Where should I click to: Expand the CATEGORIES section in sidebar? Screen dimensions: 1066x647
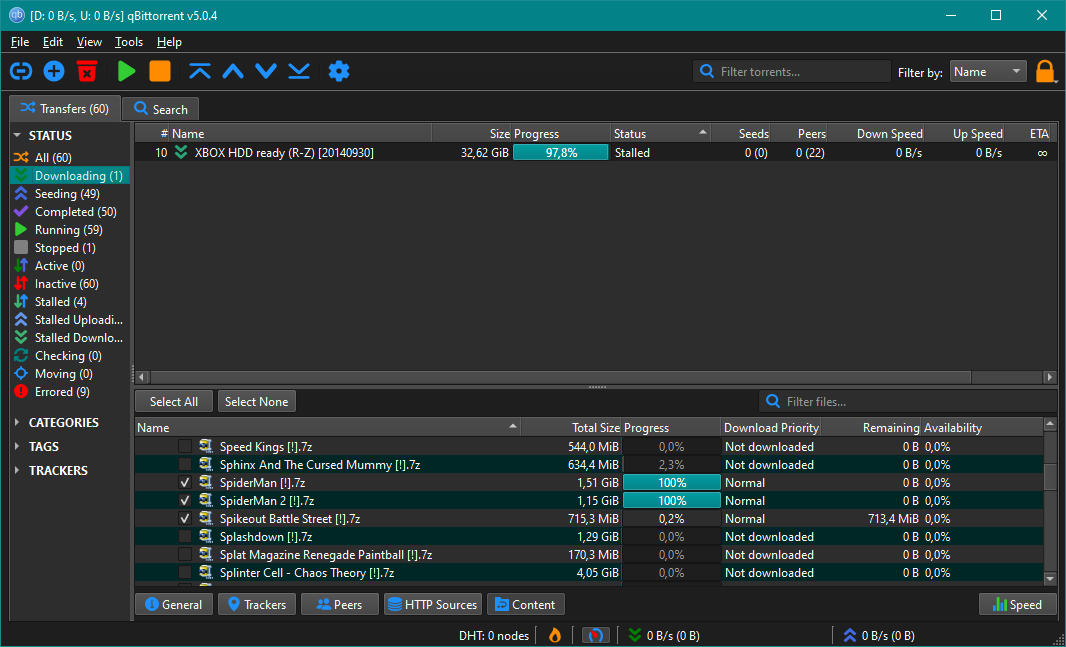pyautogui.click(x=18, y=423)
